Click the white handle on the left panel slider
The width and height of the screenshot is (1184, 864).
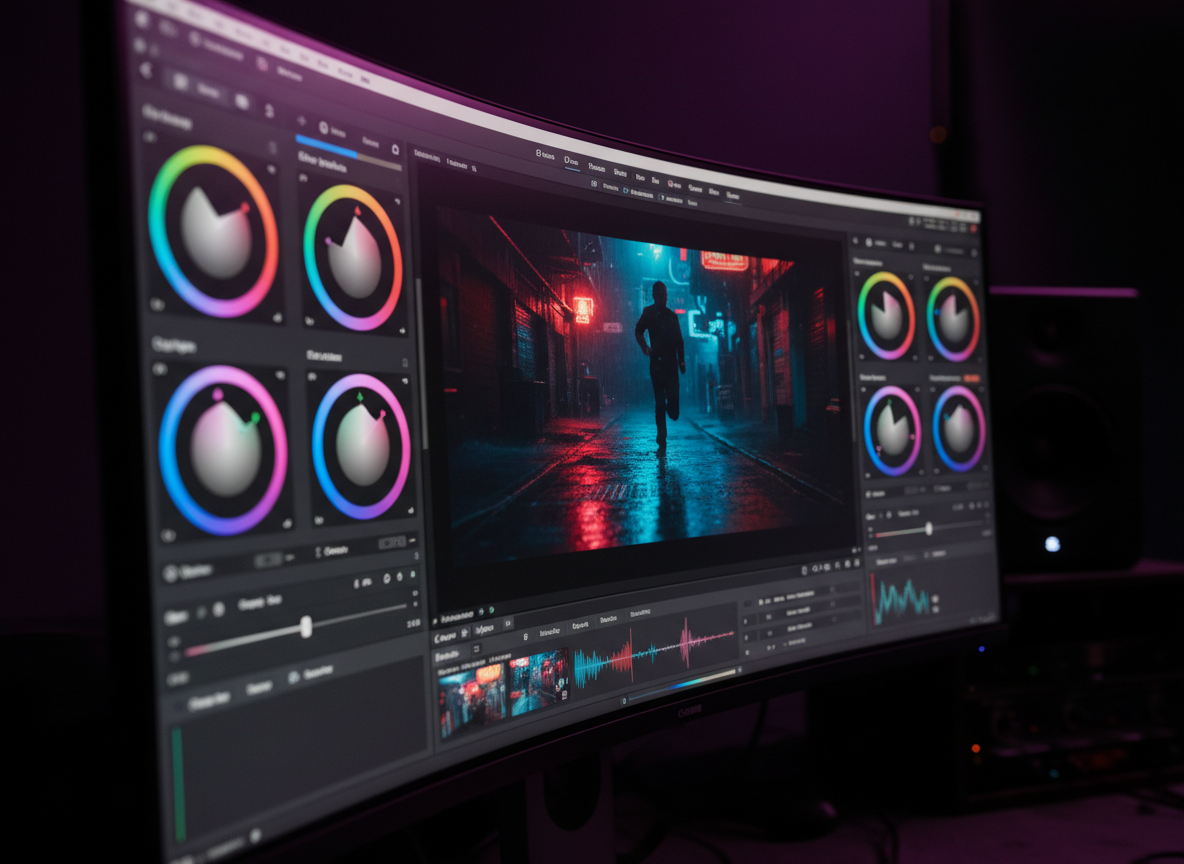tap(306, 627)
